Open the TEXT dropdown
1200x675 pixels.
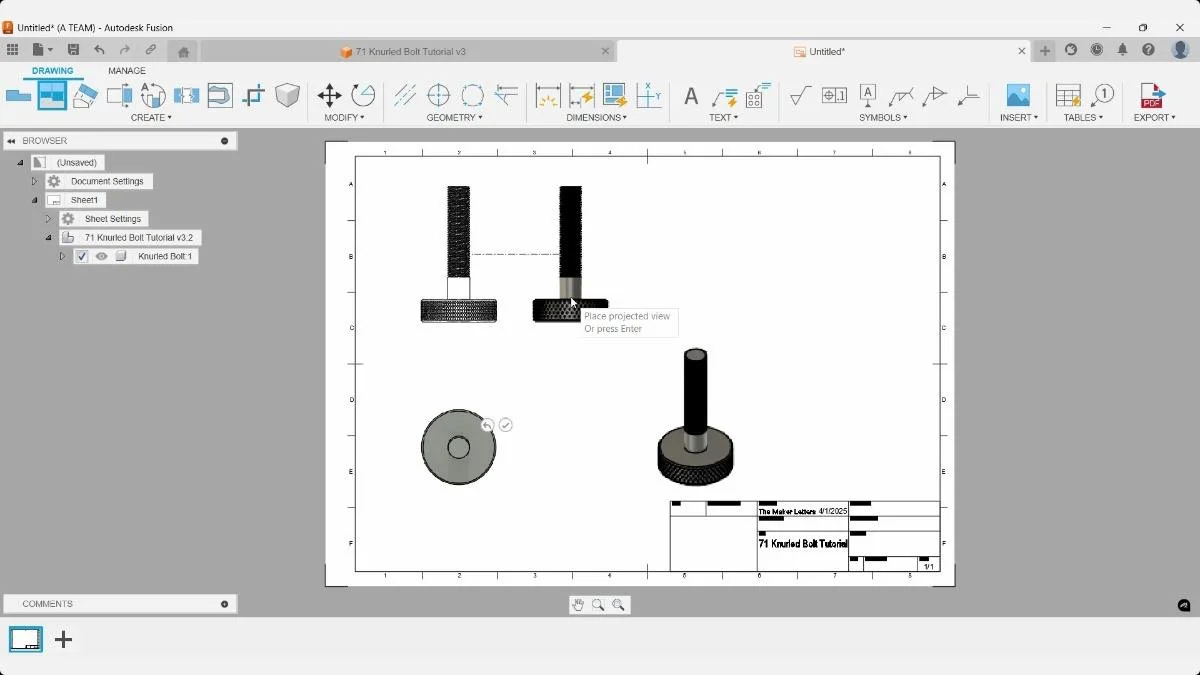pos(724,118)
